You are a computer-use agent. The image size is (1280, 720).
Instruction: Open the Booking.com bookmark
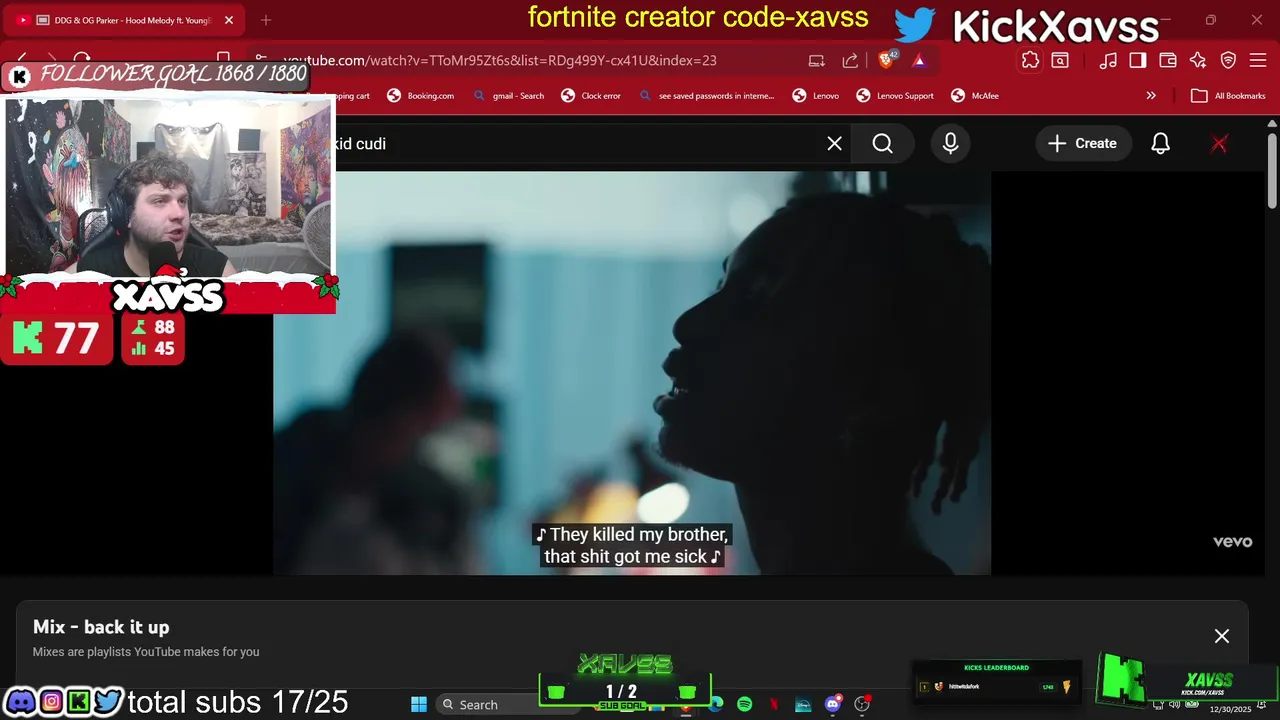[x=421, y=96]
